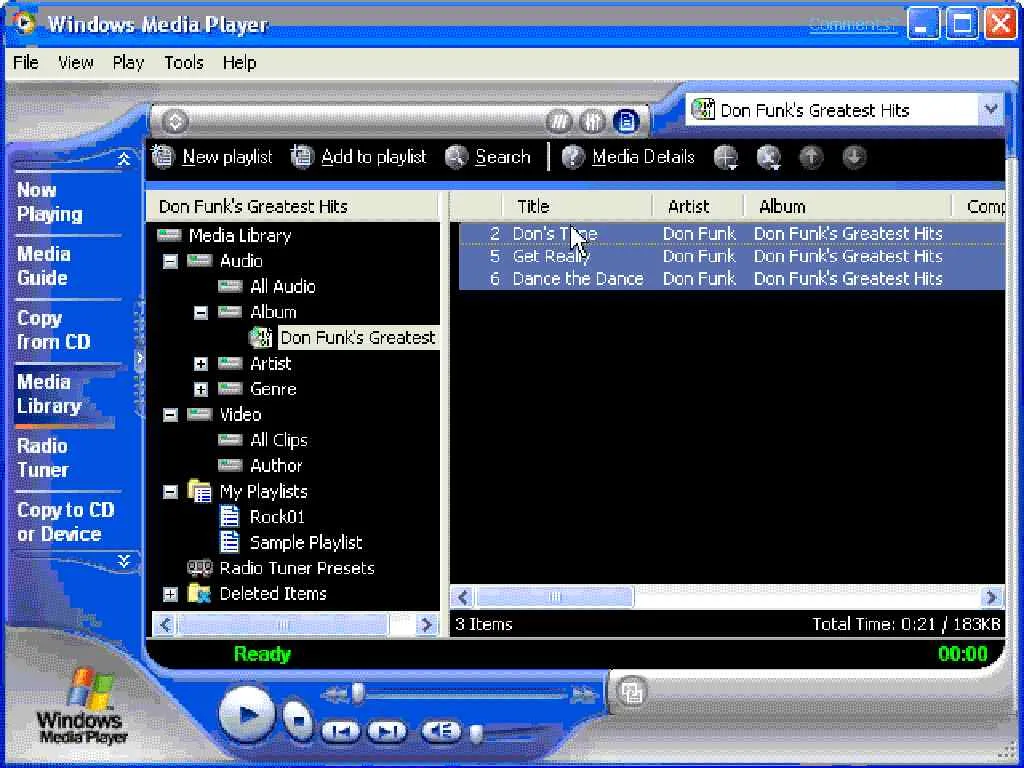Viewport: 1024px width, 768px height.
Task: Open Media Details
Action: pyautogui.click(x=628, y=157)
